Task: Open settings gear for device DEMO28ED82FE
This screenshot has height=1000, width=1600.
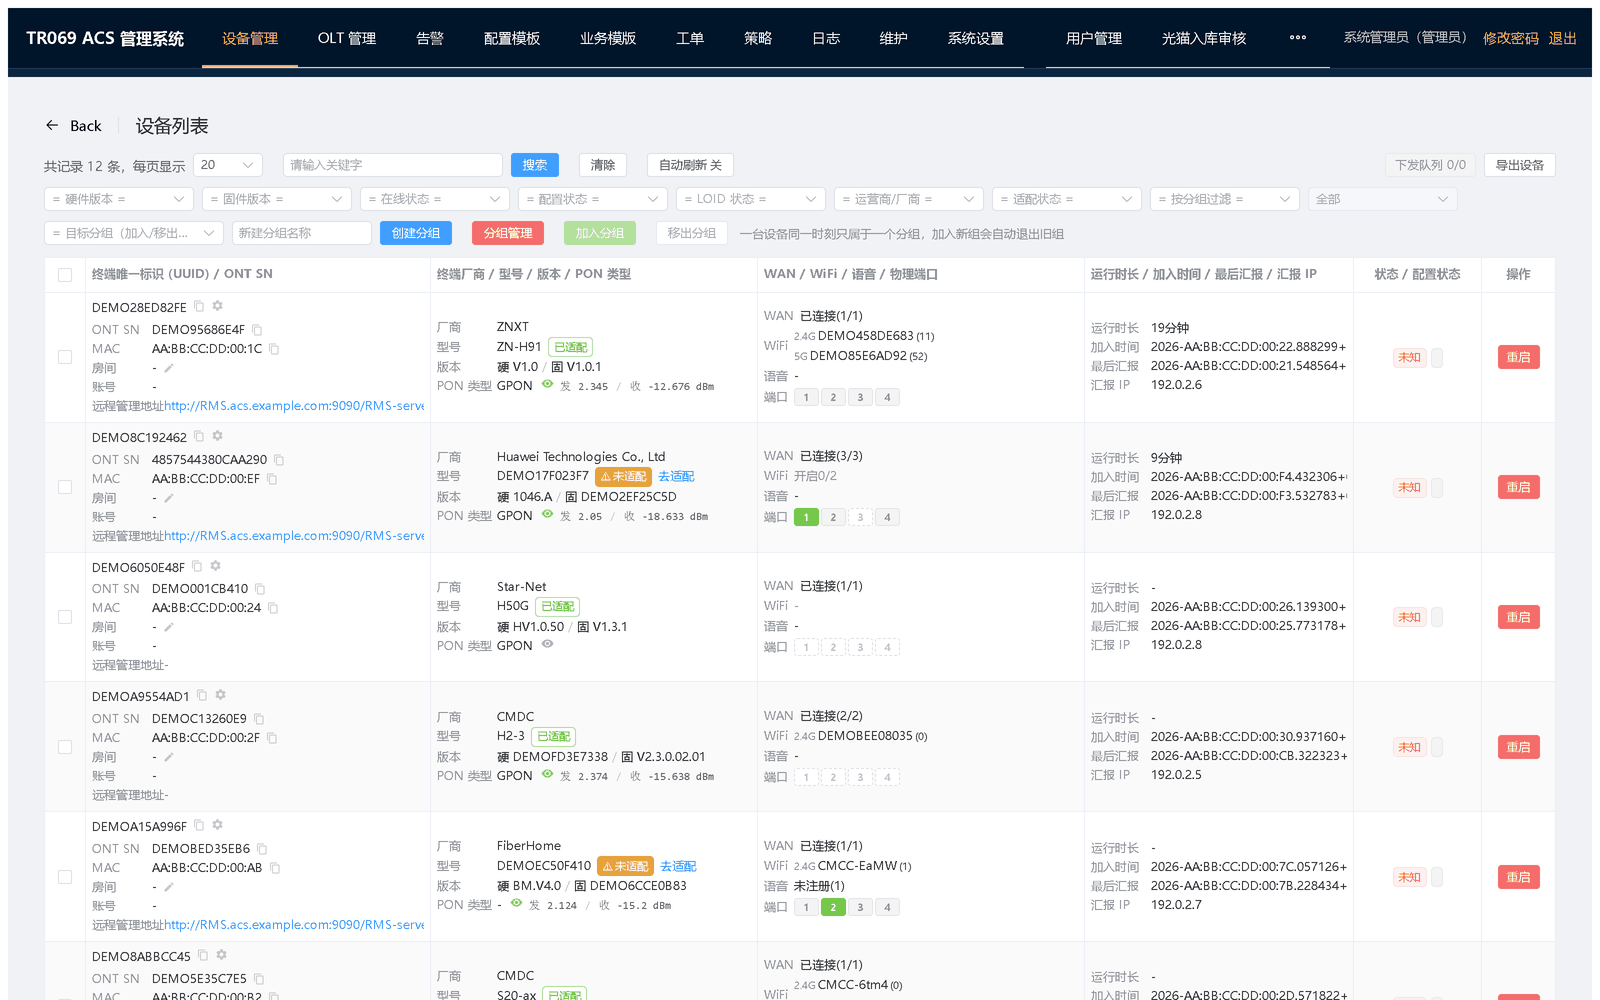Action: 217,306
